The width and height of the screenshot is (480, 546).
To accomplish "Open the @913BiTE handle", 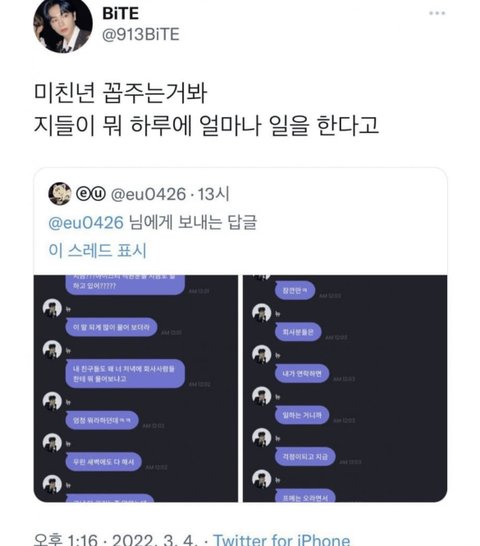I will [x=141, y=34].
